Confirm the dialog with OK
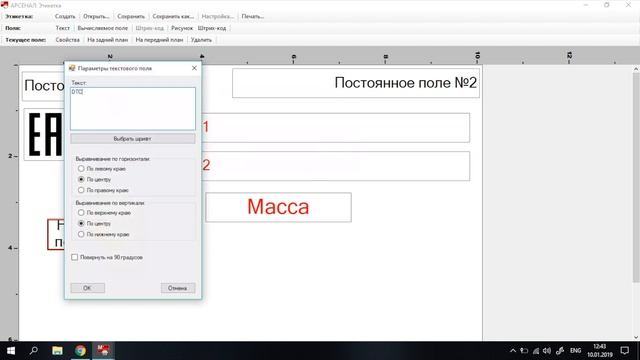 tap(87, 288)
